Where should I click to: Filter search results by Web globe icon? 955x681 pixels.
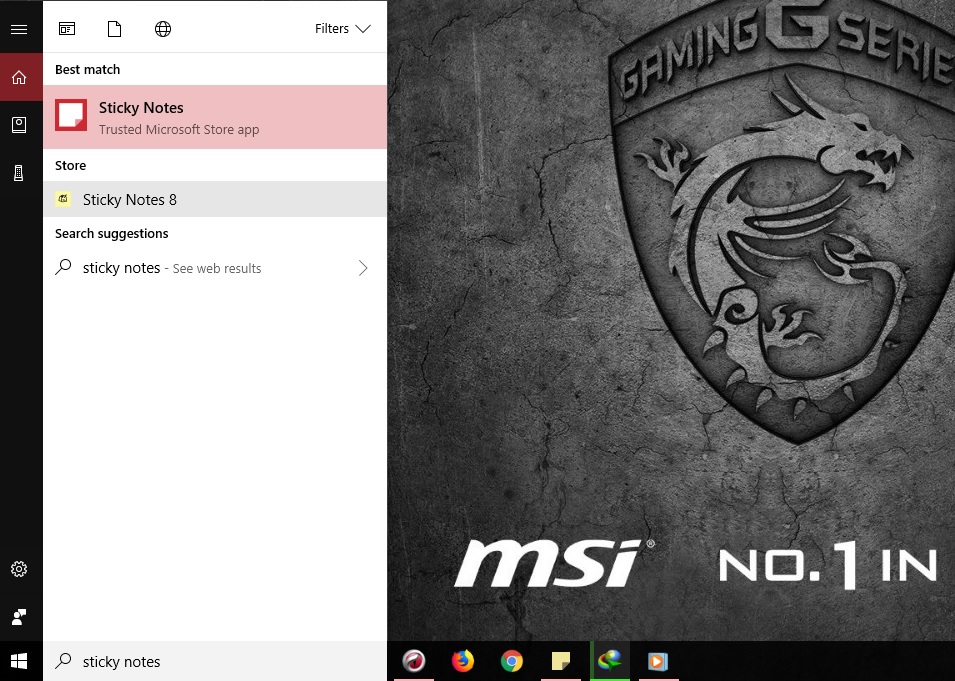click(163, 29)
